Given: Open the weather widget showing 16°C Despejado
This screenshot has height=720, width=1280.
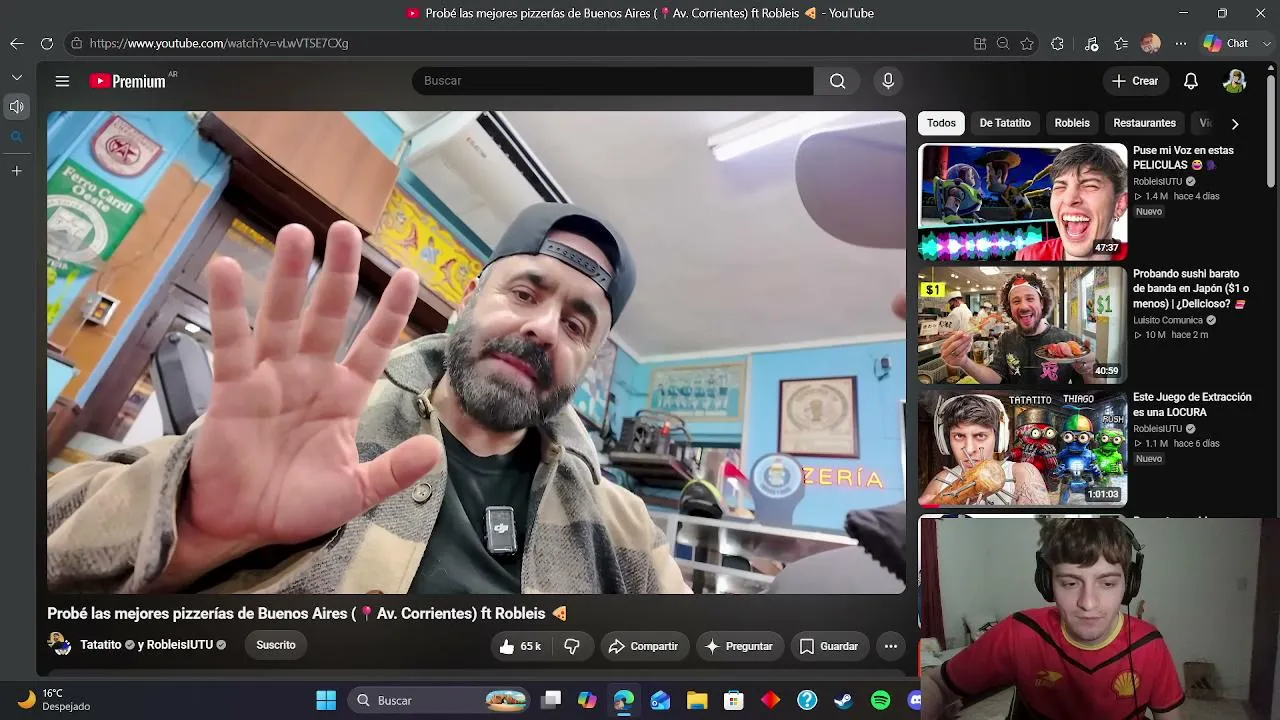Looking at the screenshot, I should (56, 700).
